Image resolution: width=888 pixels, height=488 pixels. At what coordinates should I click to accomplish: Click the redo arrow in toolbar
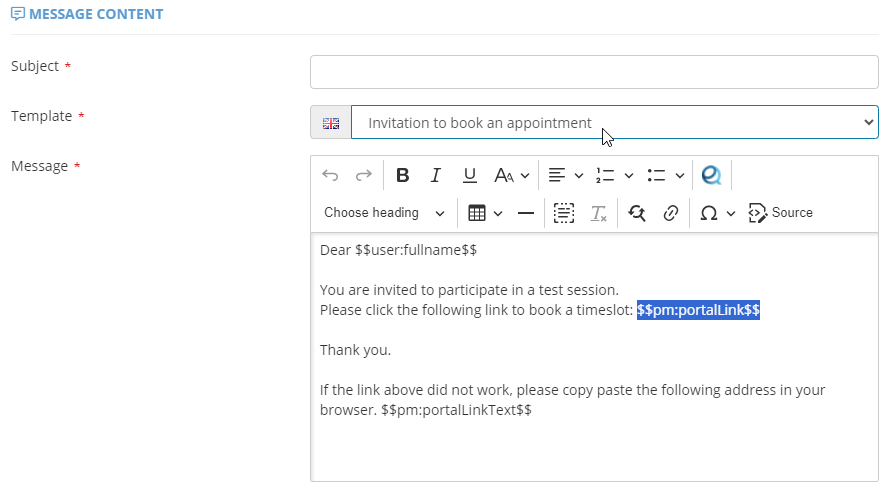(x=363, y=175)
